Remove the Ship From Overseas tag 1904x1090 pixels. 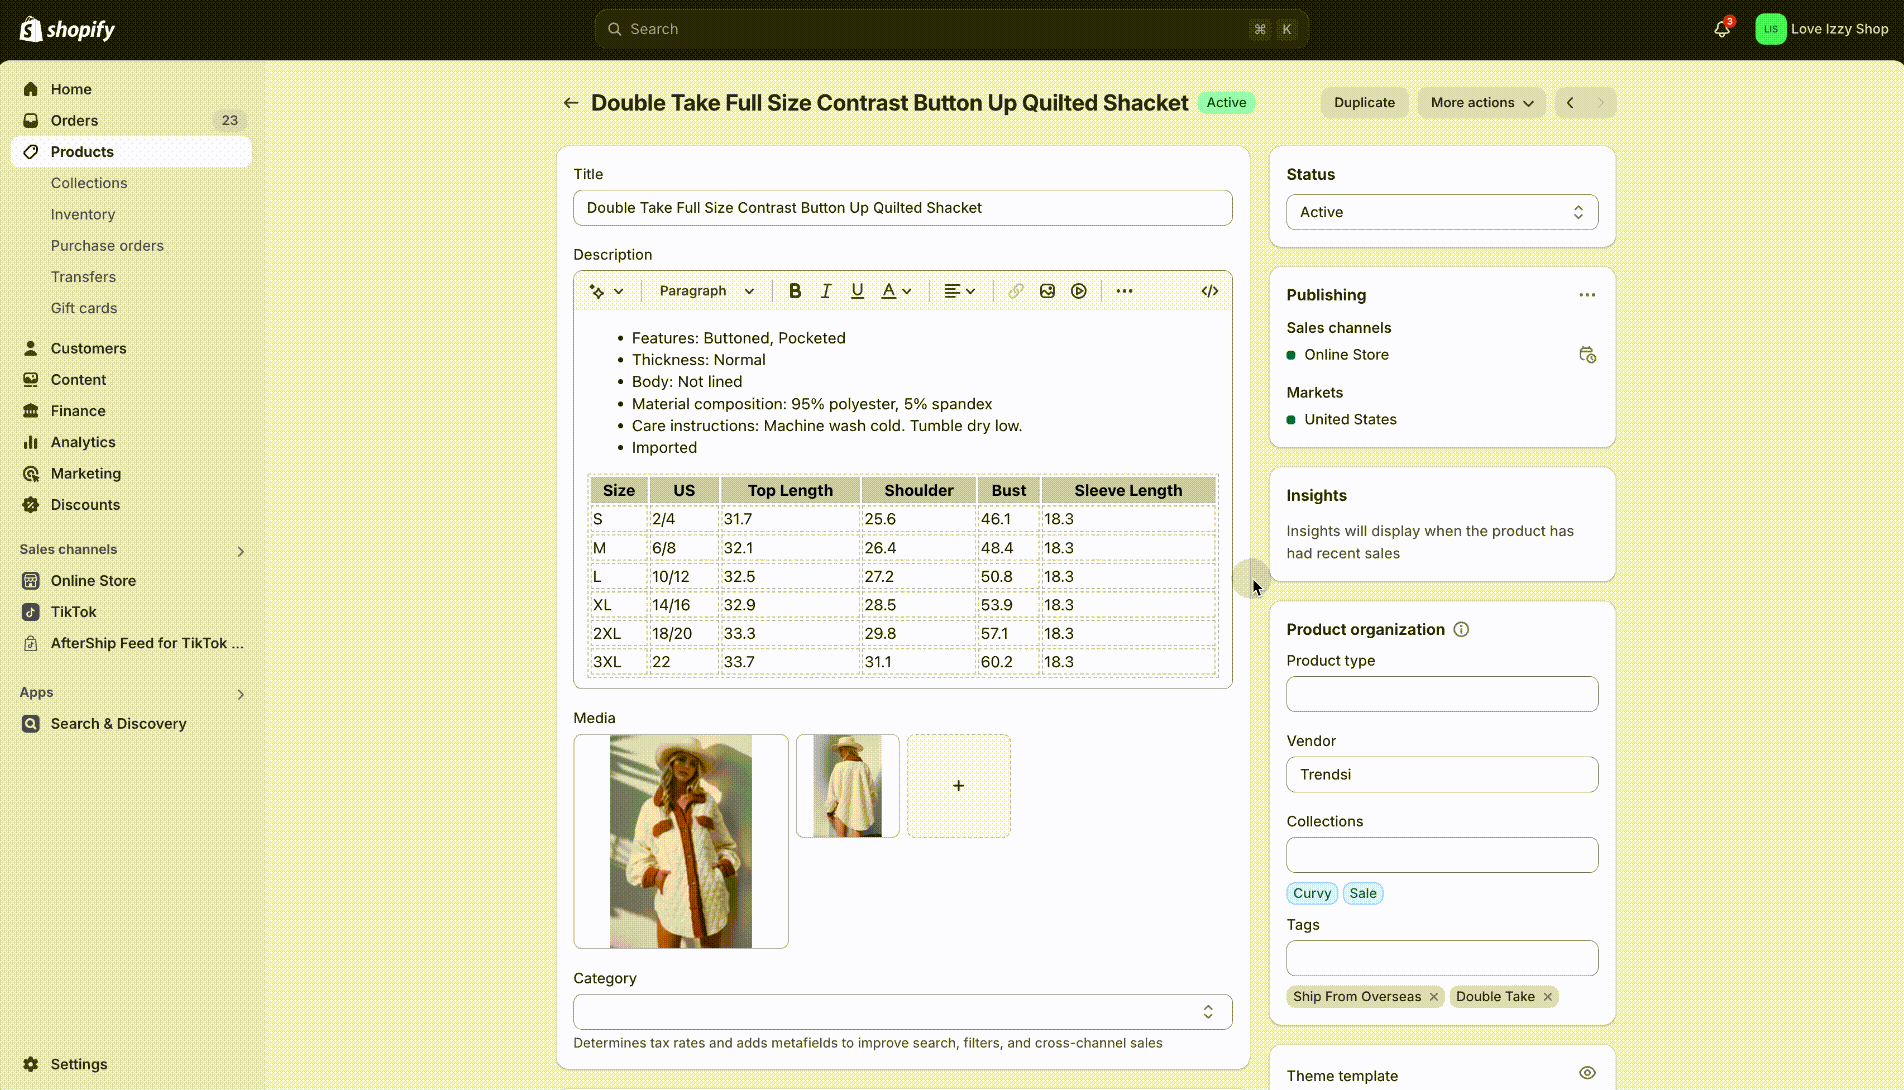[1434, 997]
